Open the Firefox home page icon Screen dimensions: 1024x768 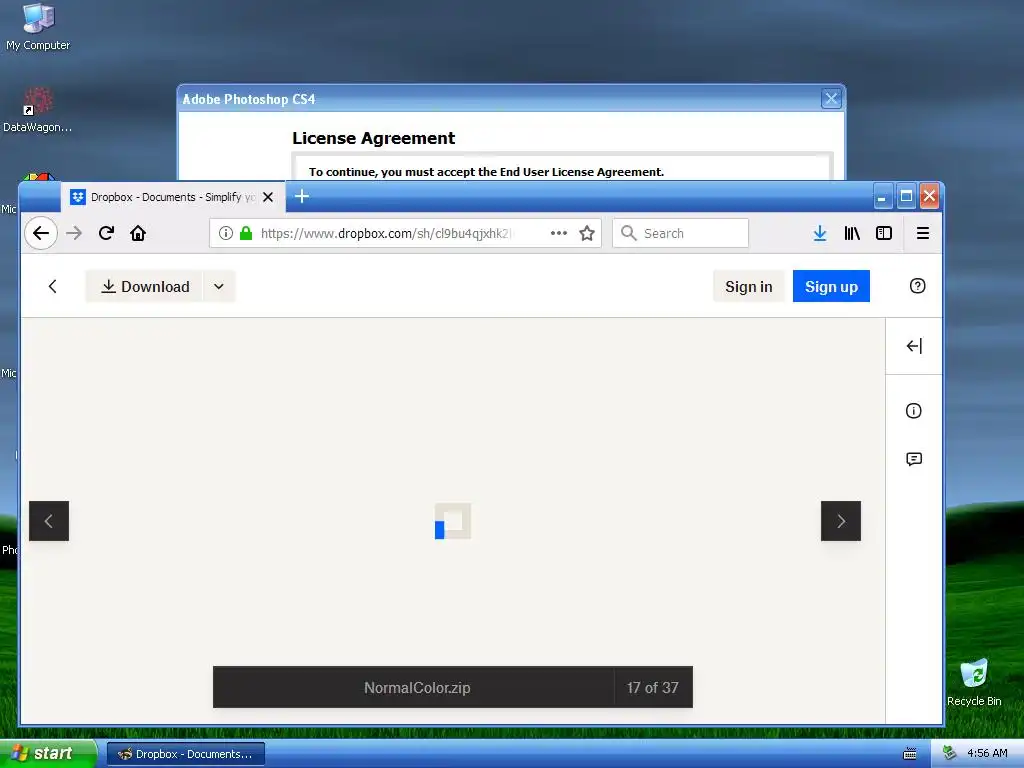[138, 233]
